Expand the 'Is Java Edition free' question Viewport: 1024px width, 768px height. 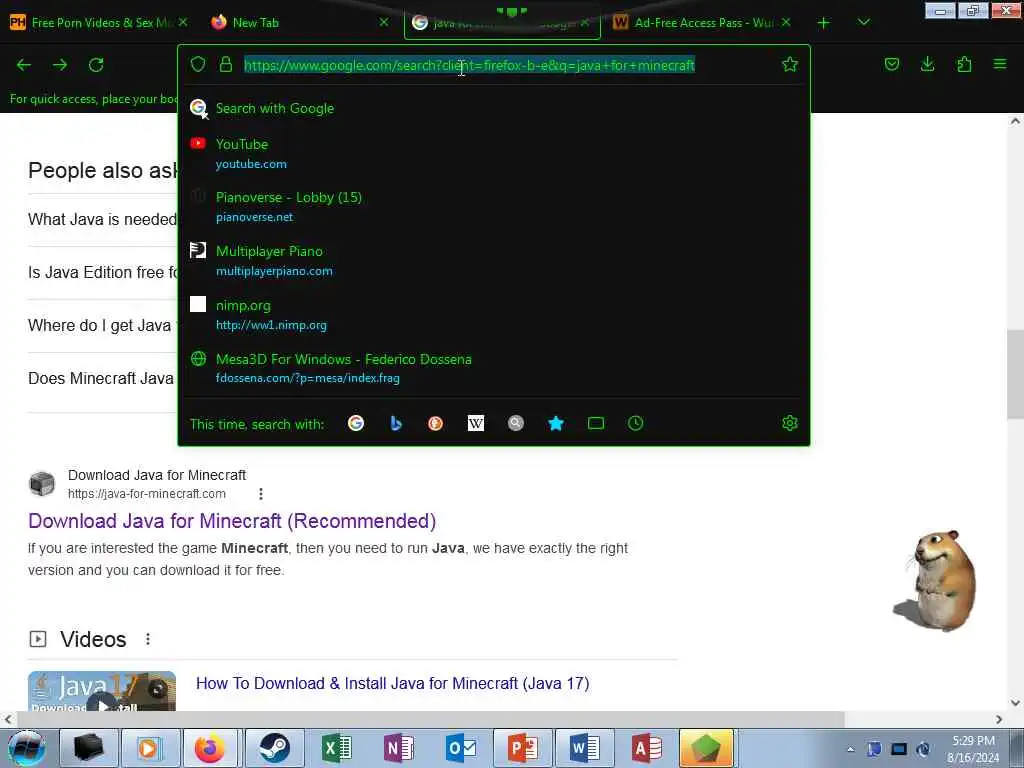pyautogui.click(x=102, y=272)
